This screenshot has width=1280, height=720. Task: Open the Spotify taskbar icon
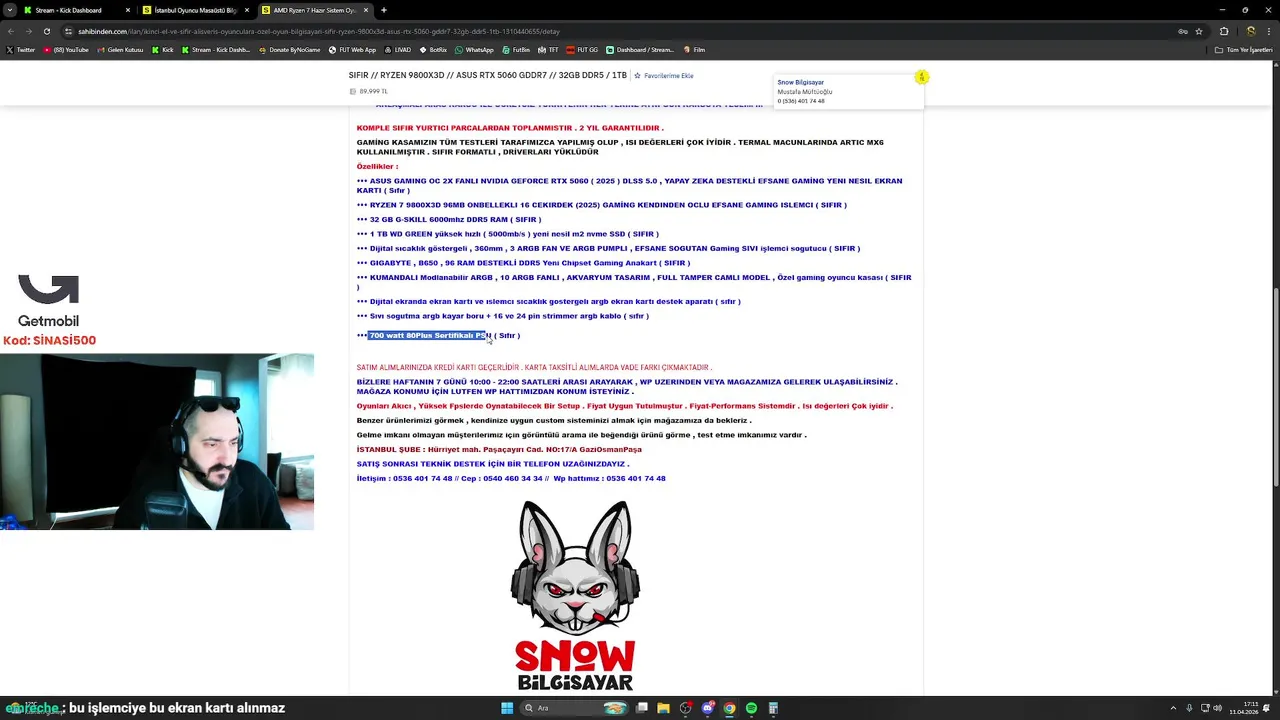(x=752, y=708)
